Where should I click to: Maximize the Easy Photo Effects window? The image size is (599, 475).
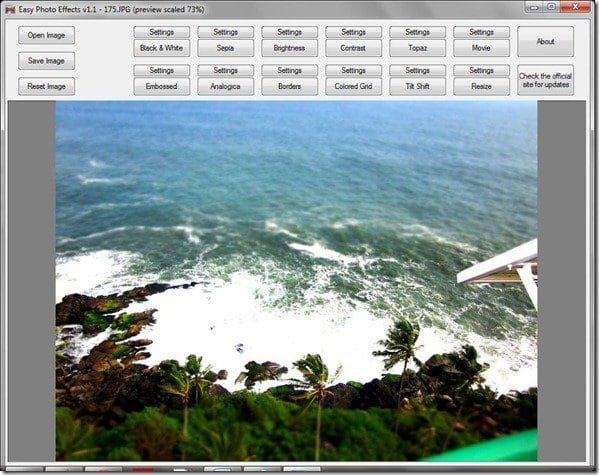coord(551,7)
